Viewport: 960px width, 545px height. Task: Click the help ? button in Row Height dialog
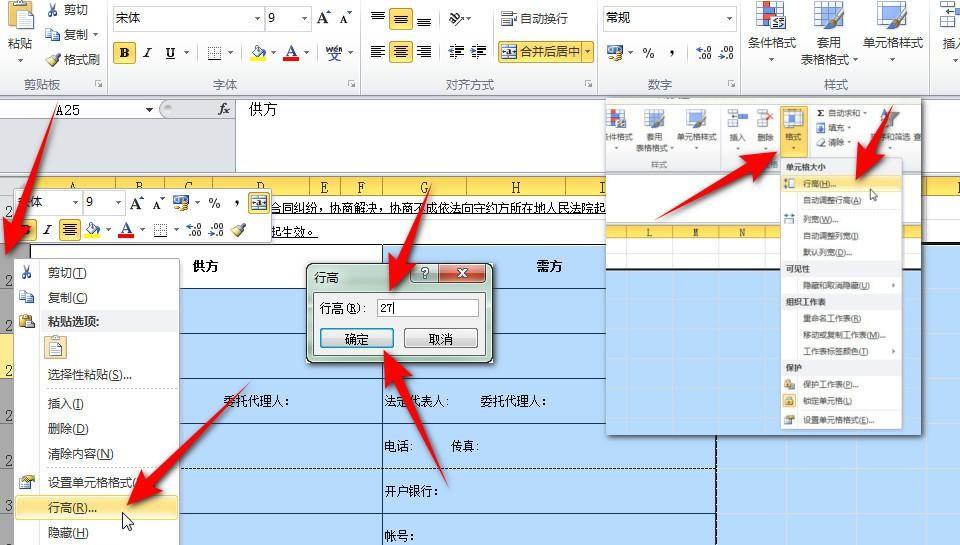click(424, 272)
